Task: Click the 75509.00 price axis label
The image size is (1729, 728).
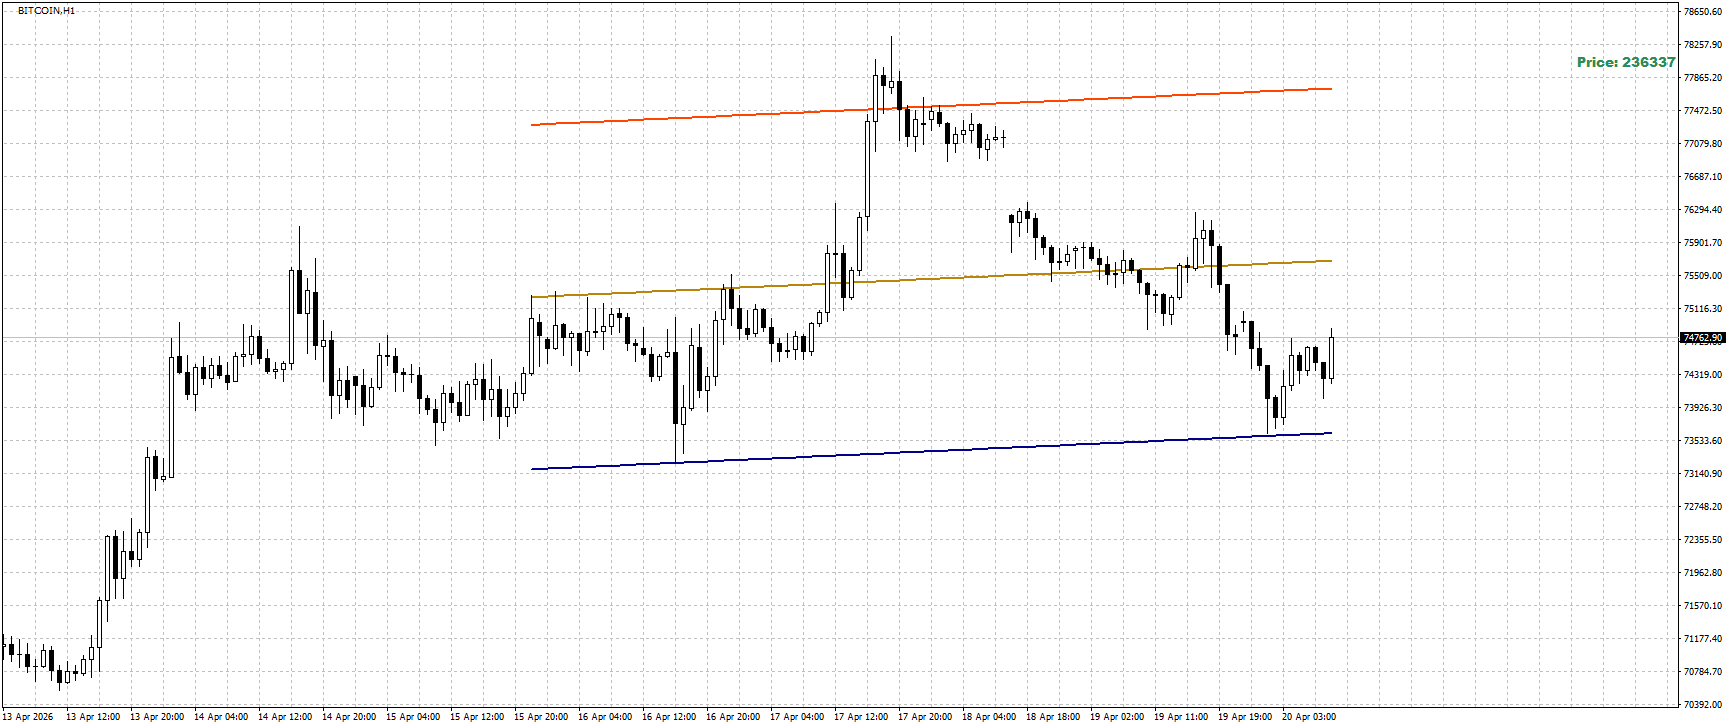Action: pos(1703,276)
